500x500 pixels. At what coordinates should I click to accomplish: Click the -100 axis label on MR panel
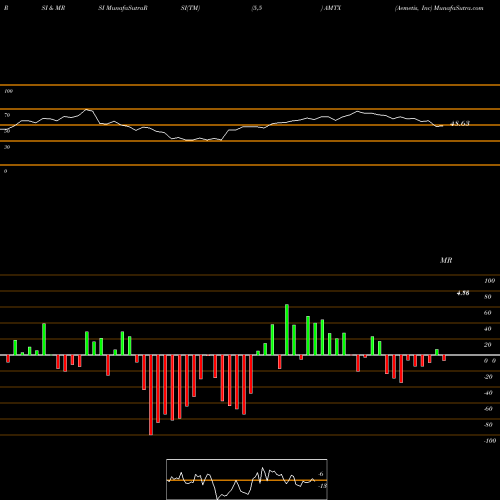(x=490, y=441)
